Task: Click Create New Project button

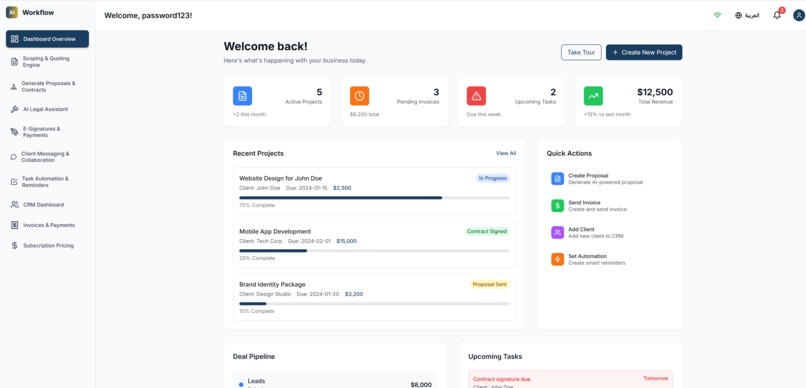Action: [x=644, y=52]
